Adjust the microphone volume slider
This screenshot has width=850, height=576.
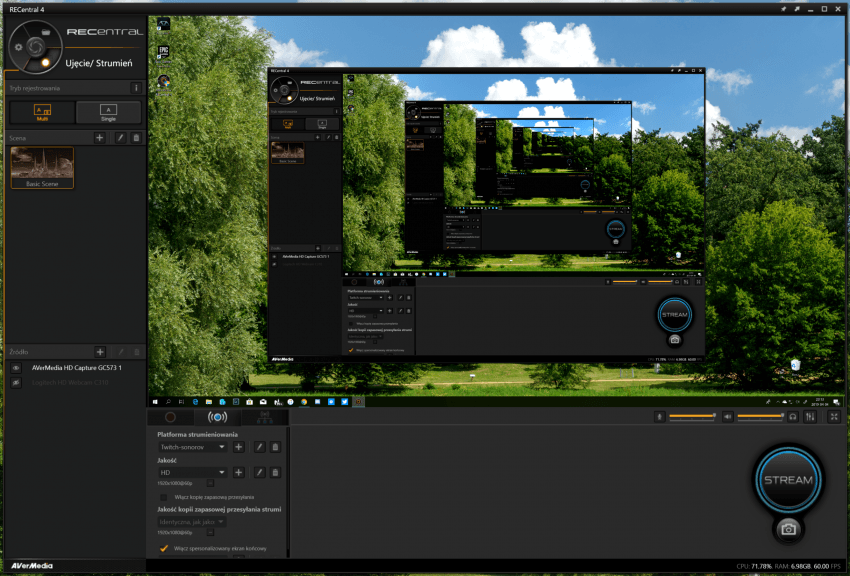click(x=692, y=416)
